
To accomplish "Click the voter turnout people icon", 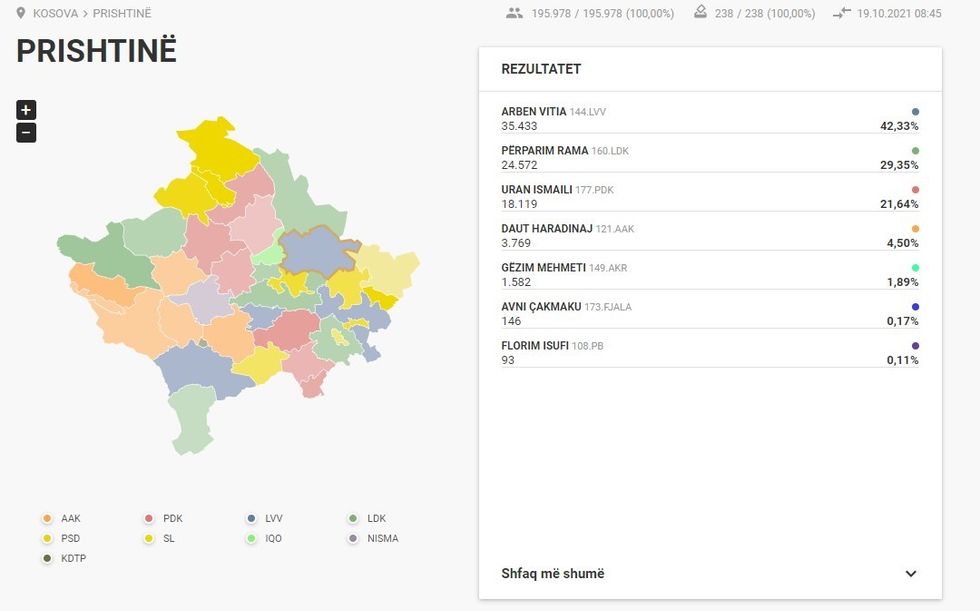I will (x=513, y=13).
